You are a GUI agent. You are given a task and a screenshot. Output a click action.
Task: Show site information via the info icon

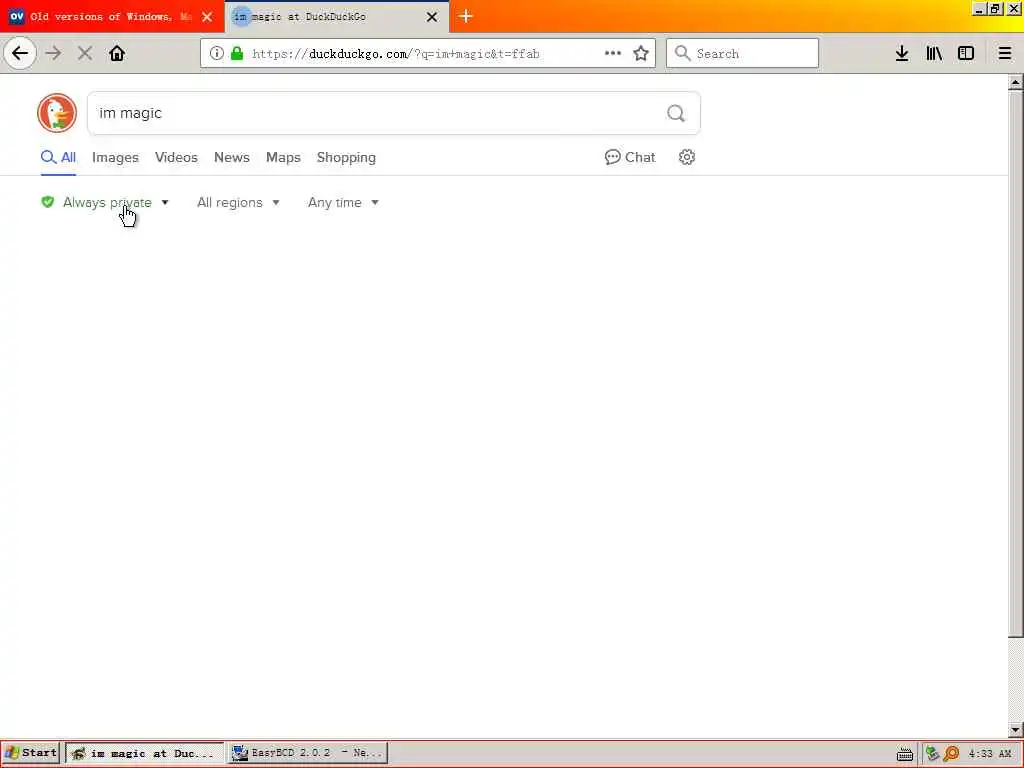pos(217,54)
